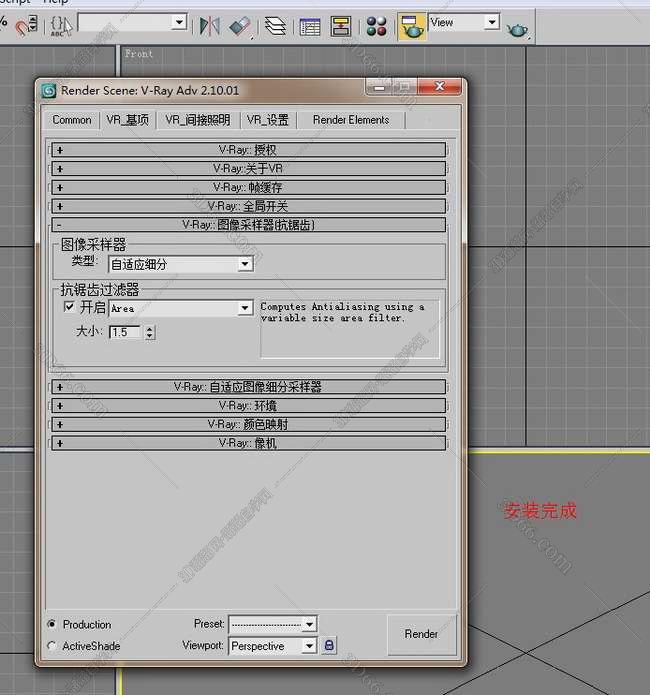Open the View render type dropdown
Viewport: 650px width, 695px height.
click(464, 22)
